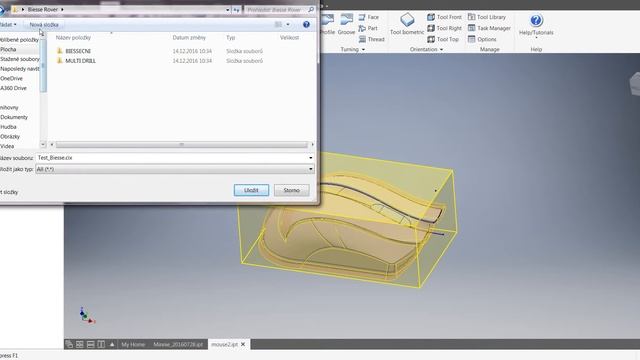Select Dokumenty library
Viewport: 640px width, 360px height.
(14, 117)
